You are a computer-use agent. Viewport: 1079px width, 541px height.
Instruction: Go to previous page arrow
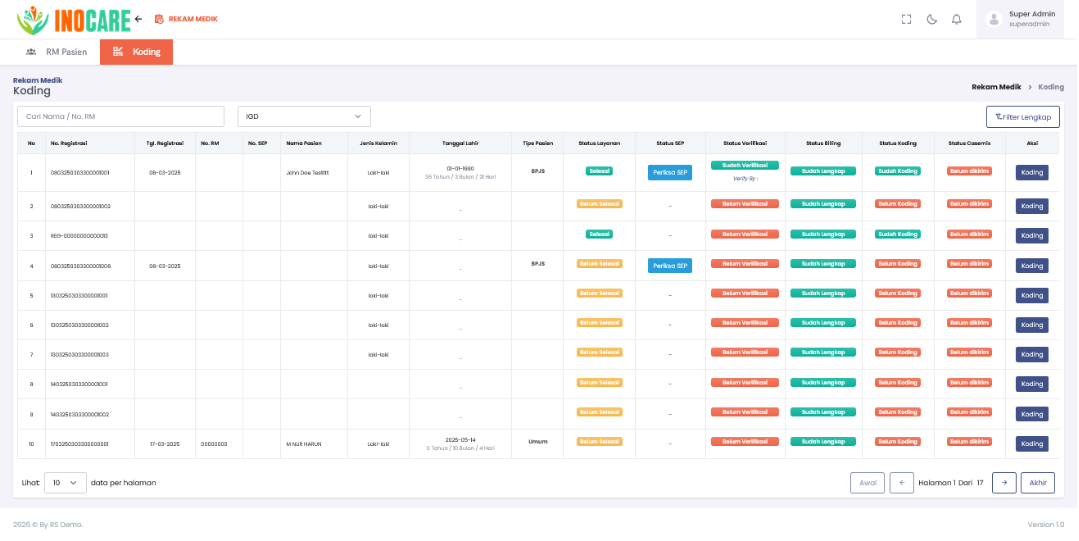(901, 482)
